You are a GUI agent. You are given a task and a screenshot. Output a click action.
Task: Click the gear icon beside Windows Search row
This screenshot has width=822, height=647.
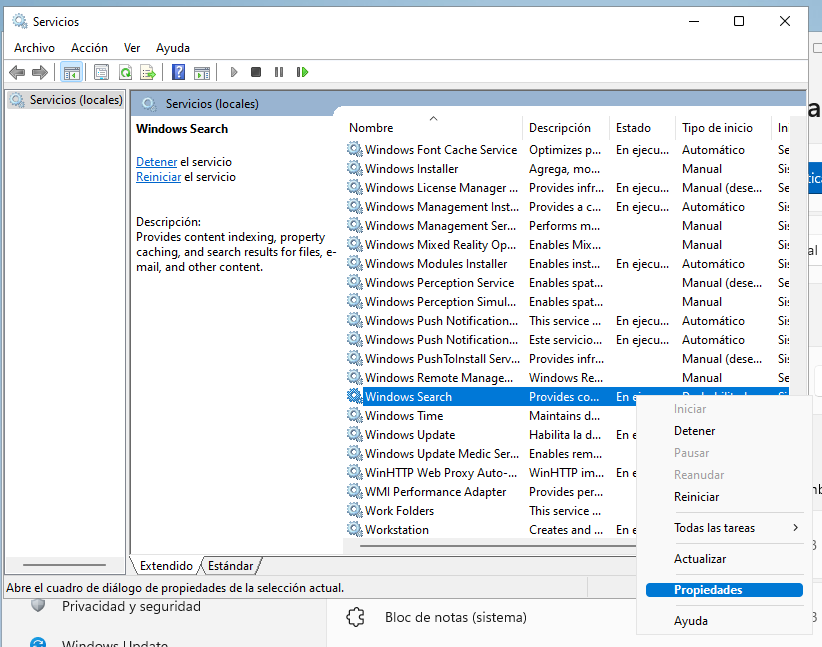tap(355, 396)
